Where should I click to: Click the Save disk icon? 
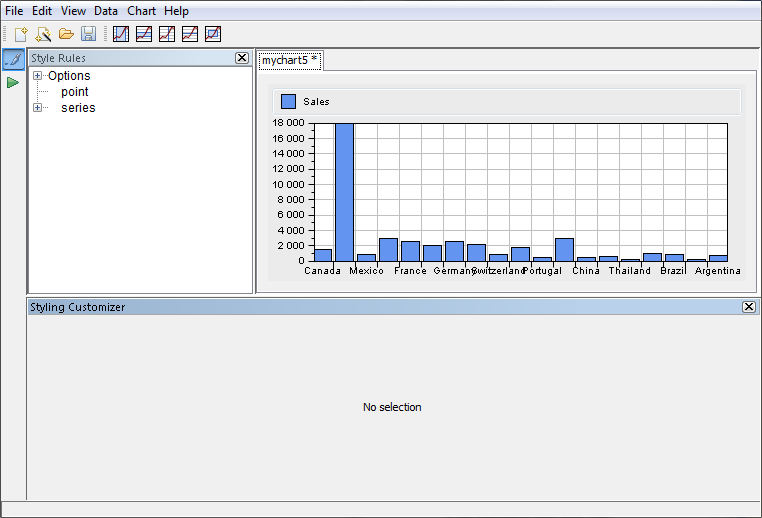point(89,34)
